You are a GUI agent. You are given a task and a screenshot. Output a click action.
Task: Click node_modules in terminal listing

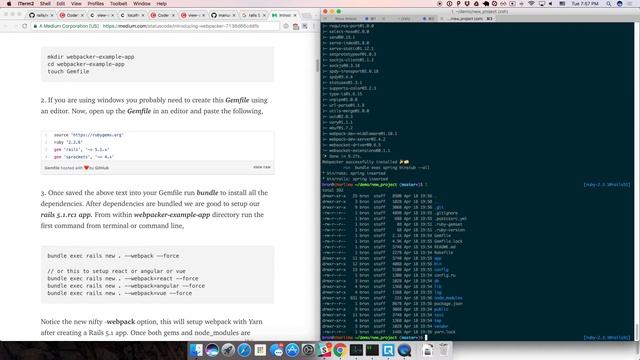[x=448, y=298]
